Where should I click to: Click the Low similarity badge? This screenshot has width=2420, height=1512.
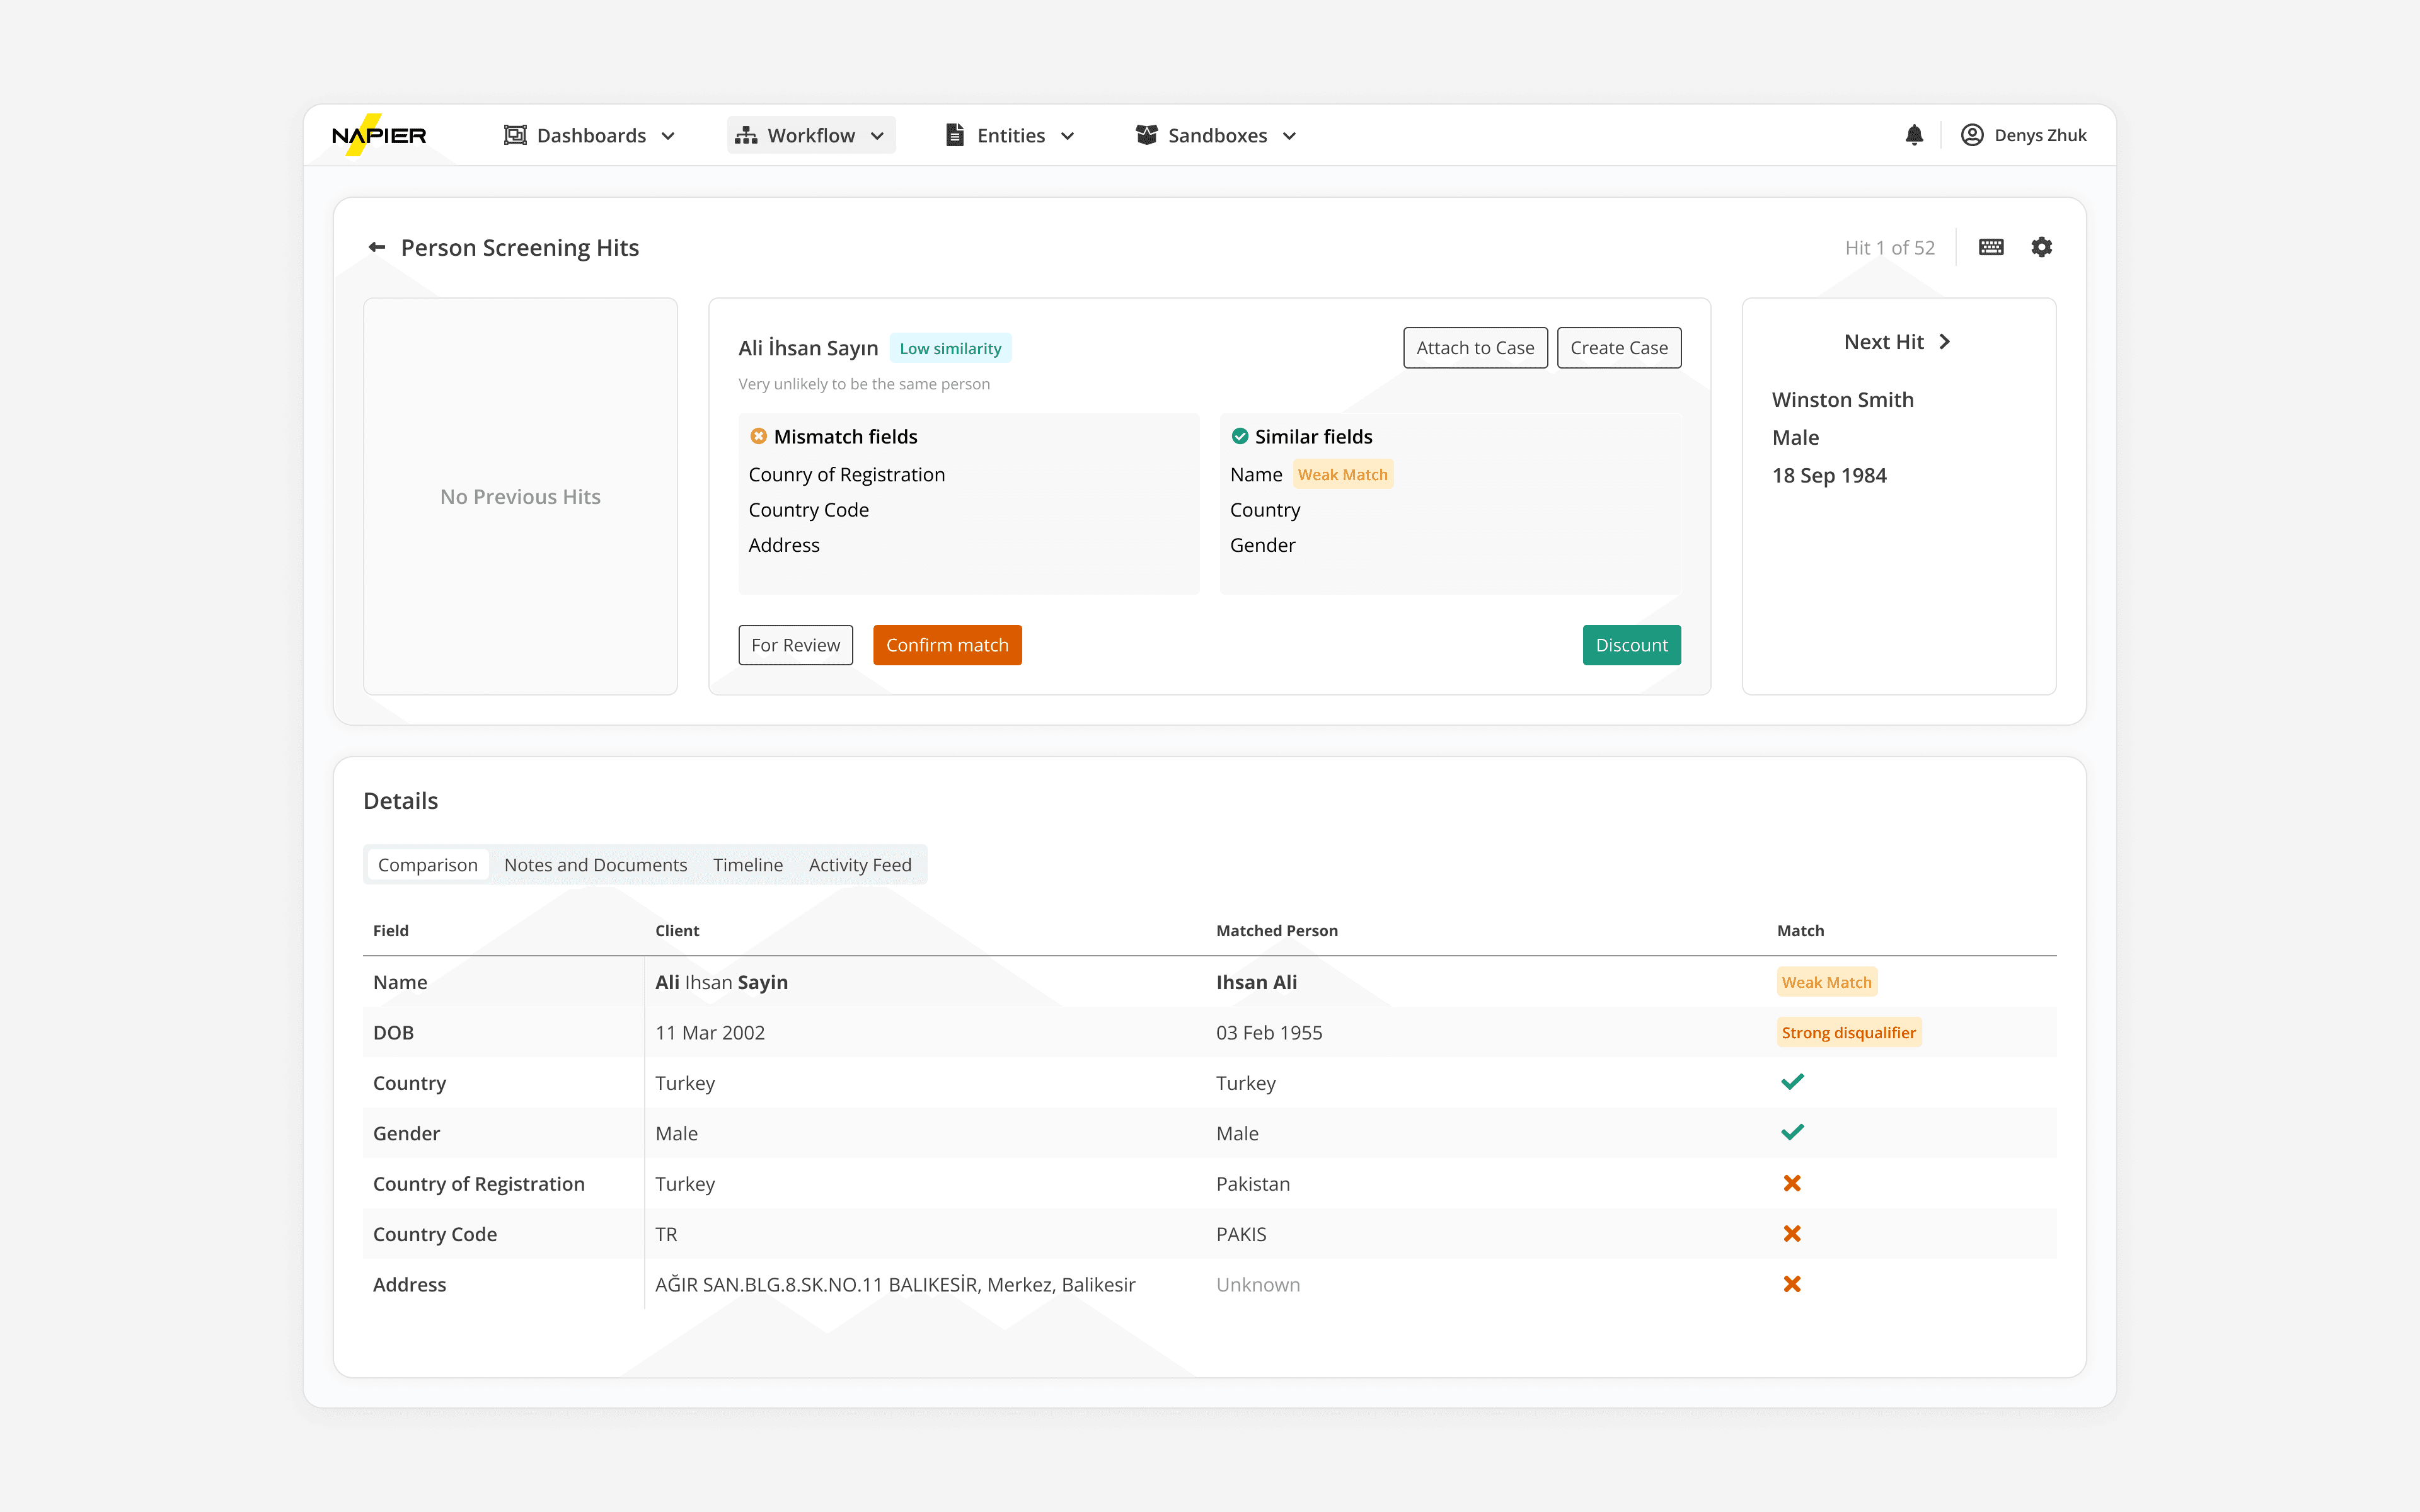[x=950, y=348]
